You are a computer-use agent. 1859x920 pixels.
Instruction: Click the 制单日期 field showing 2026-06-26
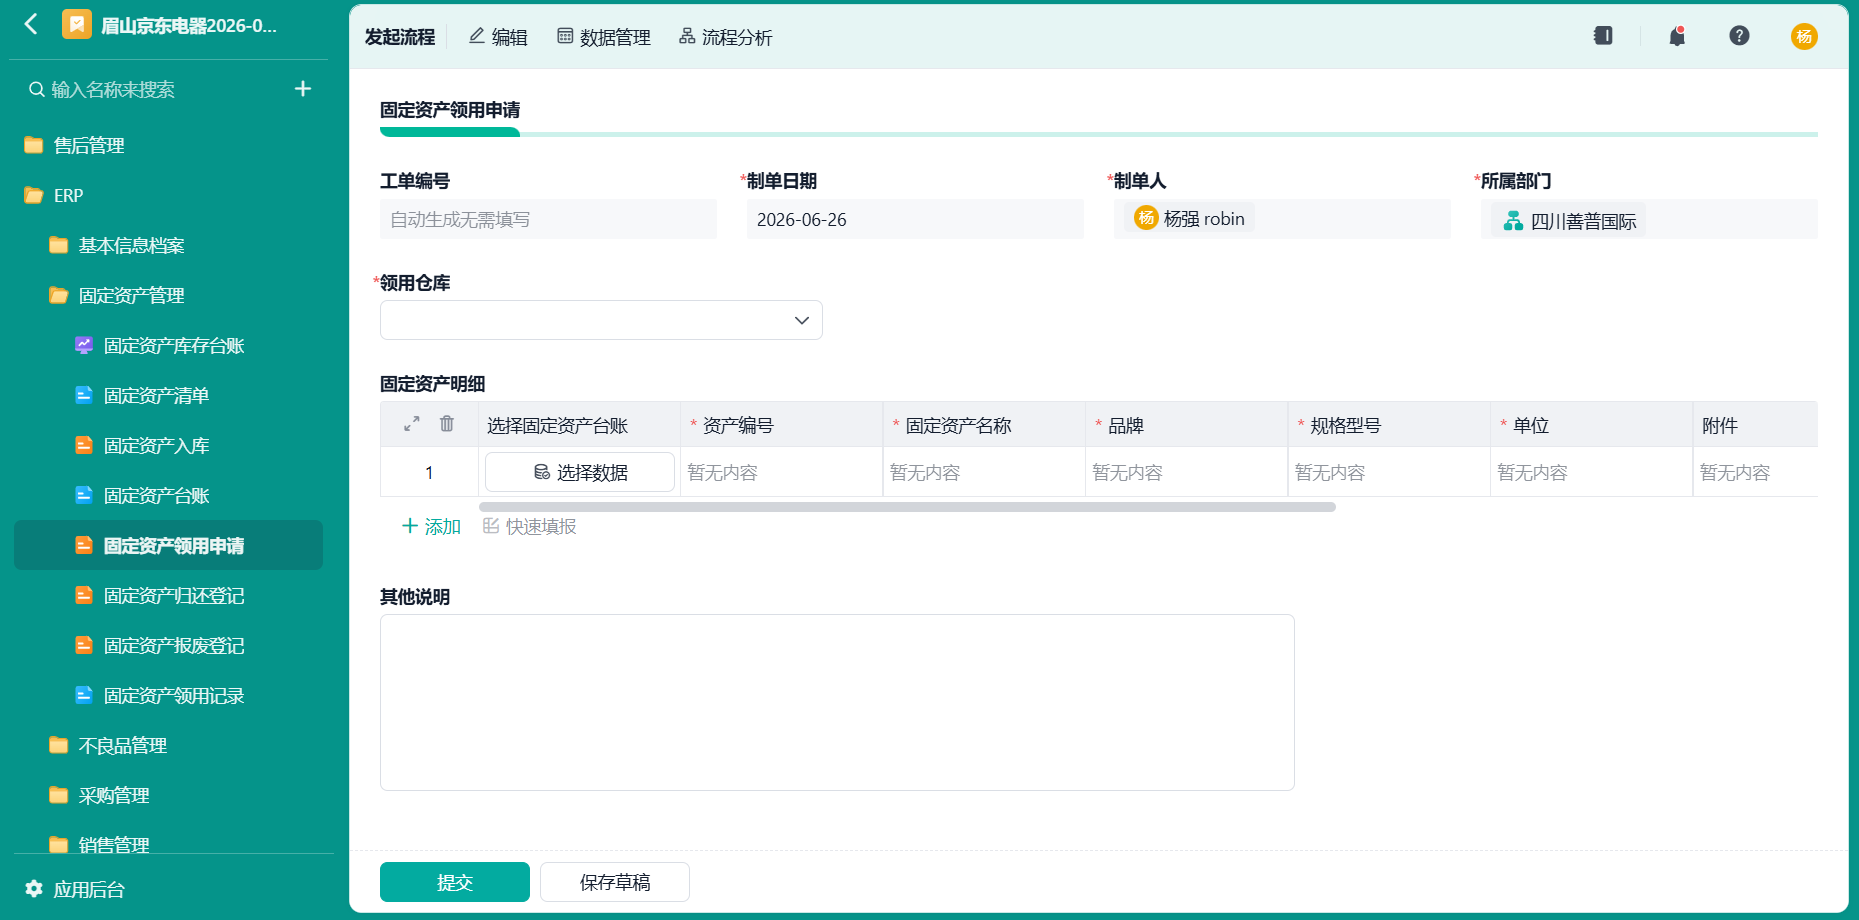click(915, 219)
